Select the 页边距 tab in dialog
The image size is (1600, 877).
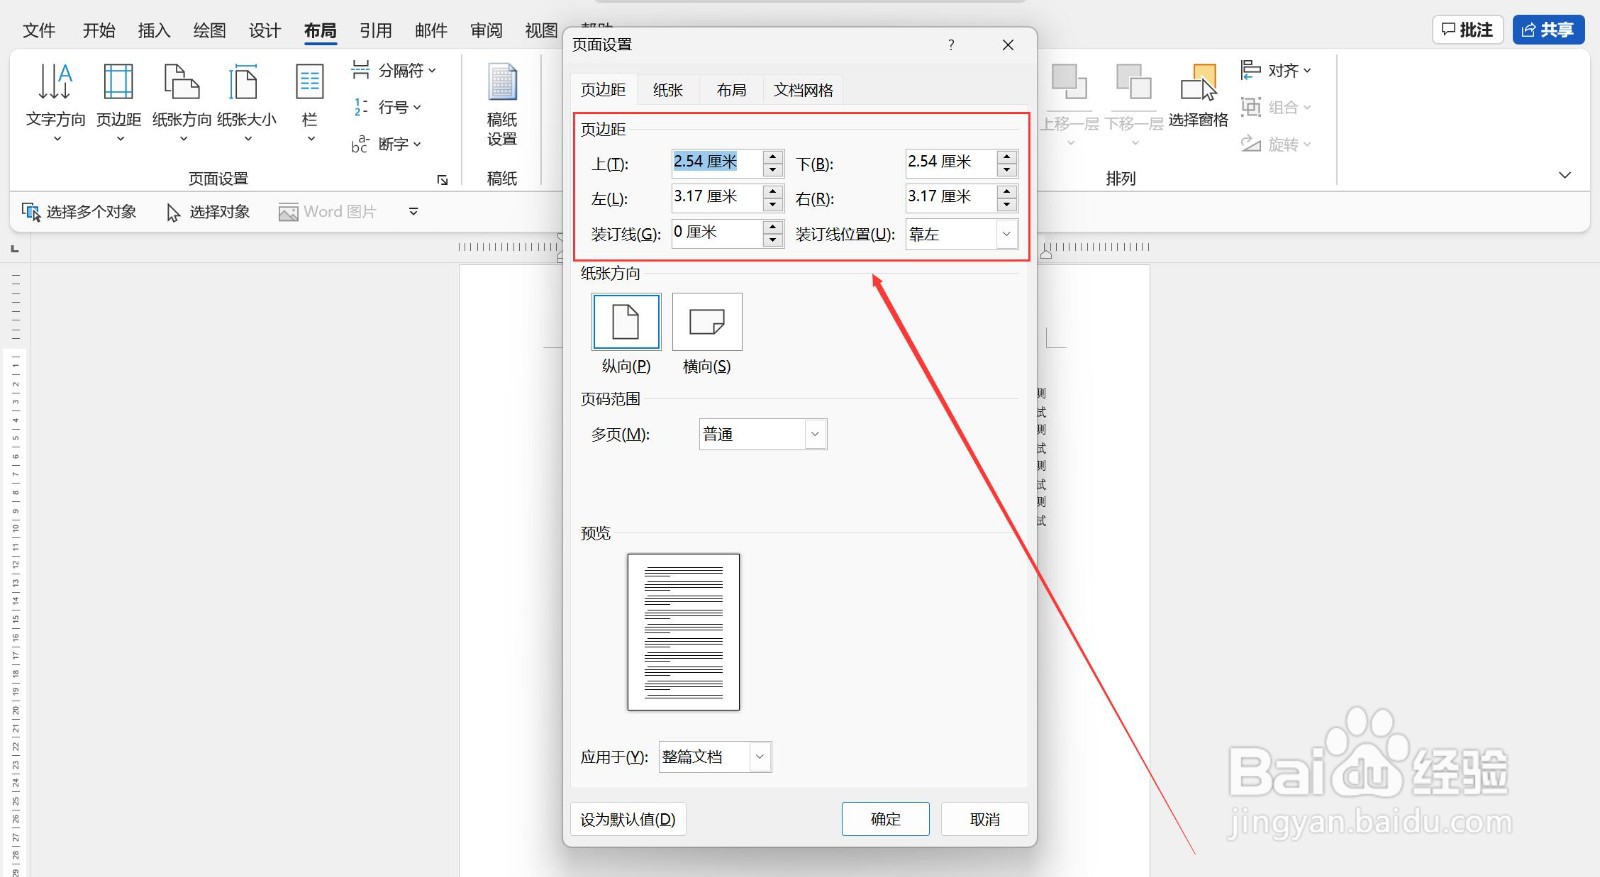click(603, 90)
